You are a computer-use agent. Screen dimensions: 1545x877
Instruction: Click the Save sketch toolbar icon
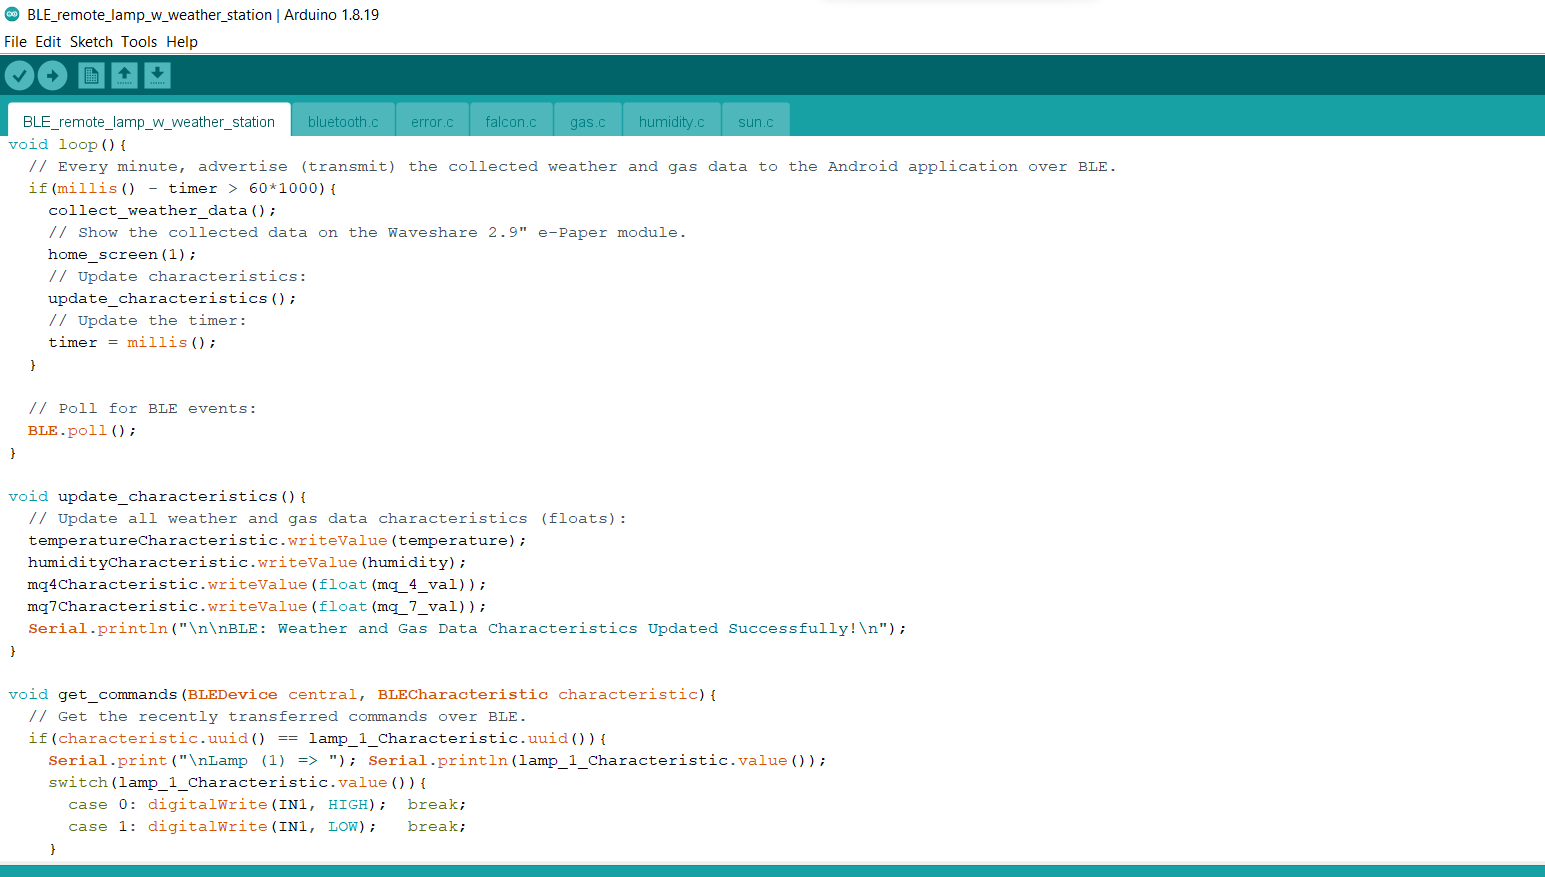point(158,75)
